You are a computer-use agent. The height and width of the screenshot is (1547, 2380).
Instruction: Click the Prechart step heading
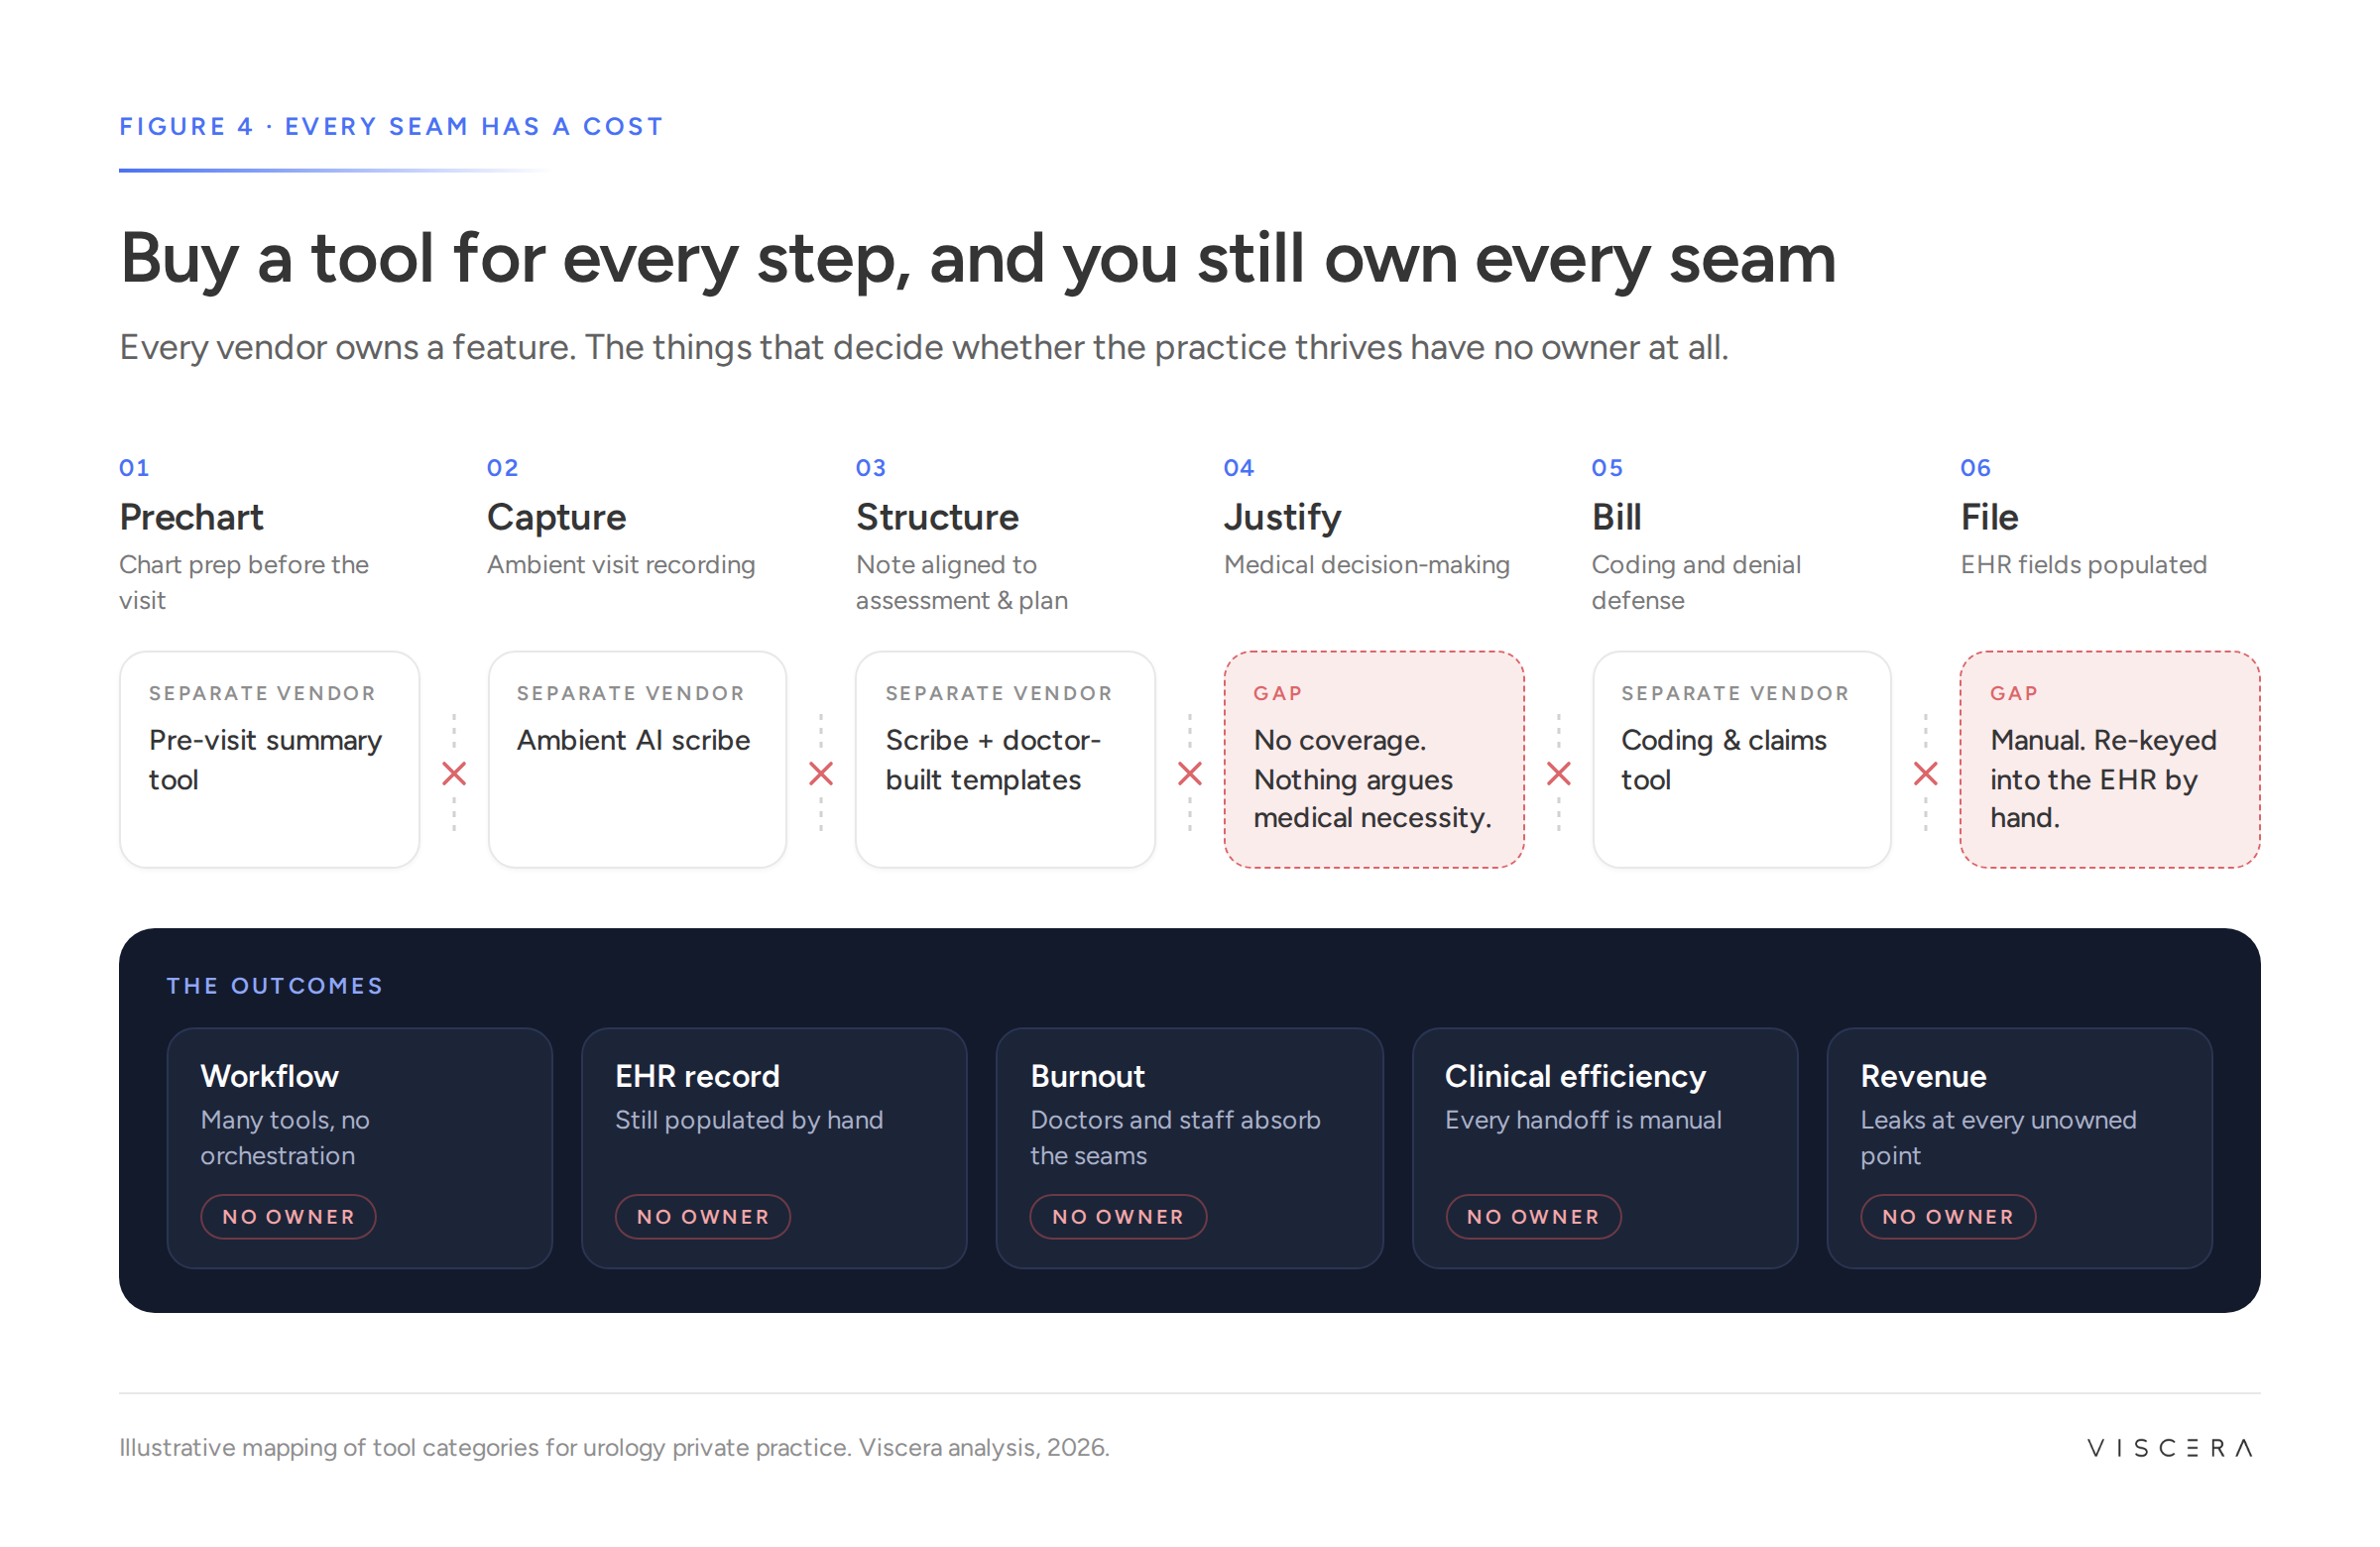click(191, 517)
